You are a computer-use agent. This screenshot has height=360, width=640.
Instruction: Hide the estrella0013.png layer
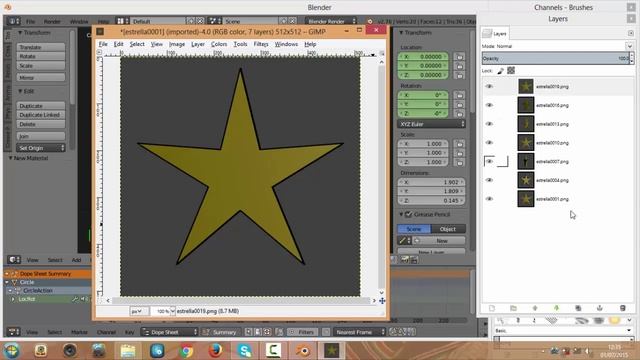(489, 124)
